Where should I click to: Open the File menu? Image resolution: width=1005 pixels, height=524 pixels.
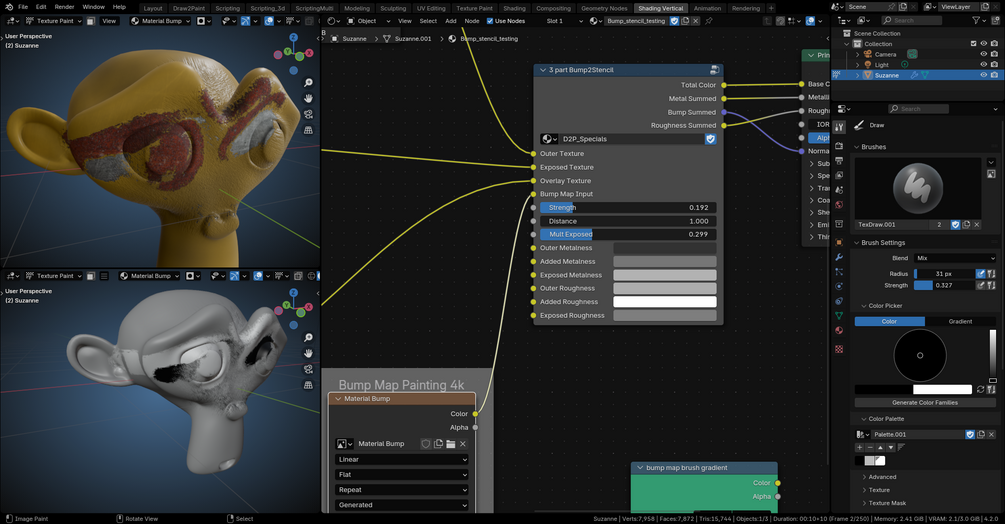pos(22,7)
